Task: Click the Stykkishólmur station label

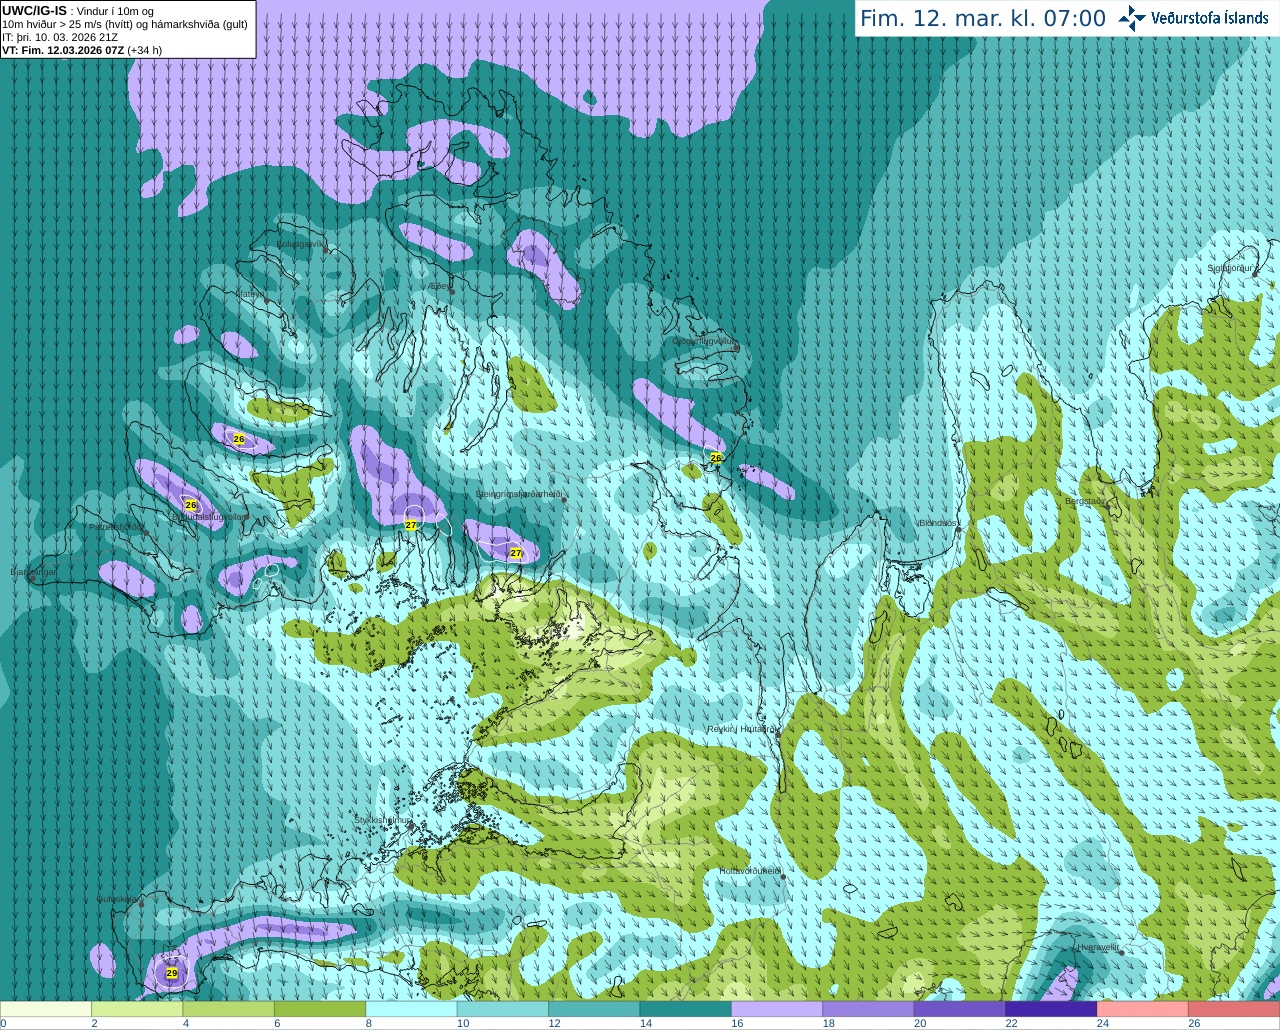Action: point(382,819)
